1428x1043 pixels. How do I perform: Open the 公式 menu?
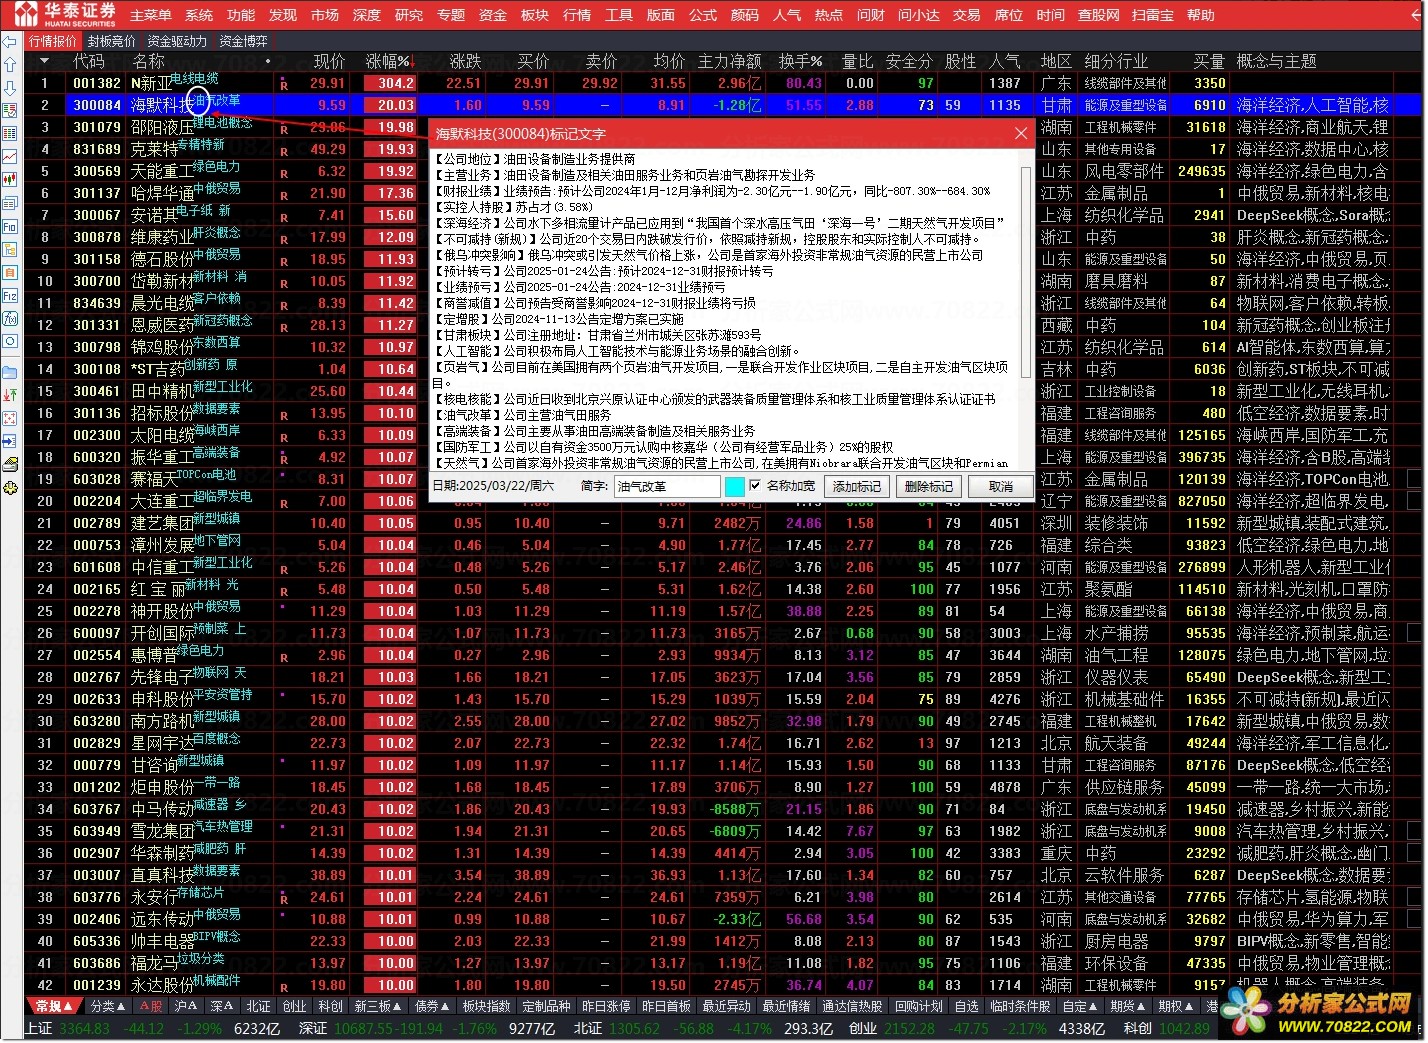point(703,15)
